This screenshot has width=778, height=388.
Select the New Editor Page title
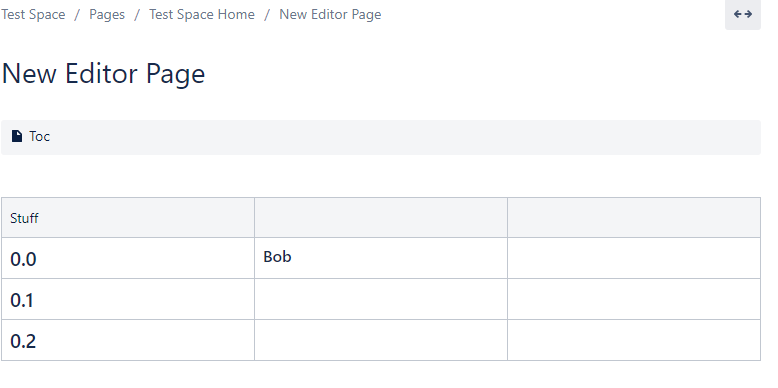coord(103,74)
